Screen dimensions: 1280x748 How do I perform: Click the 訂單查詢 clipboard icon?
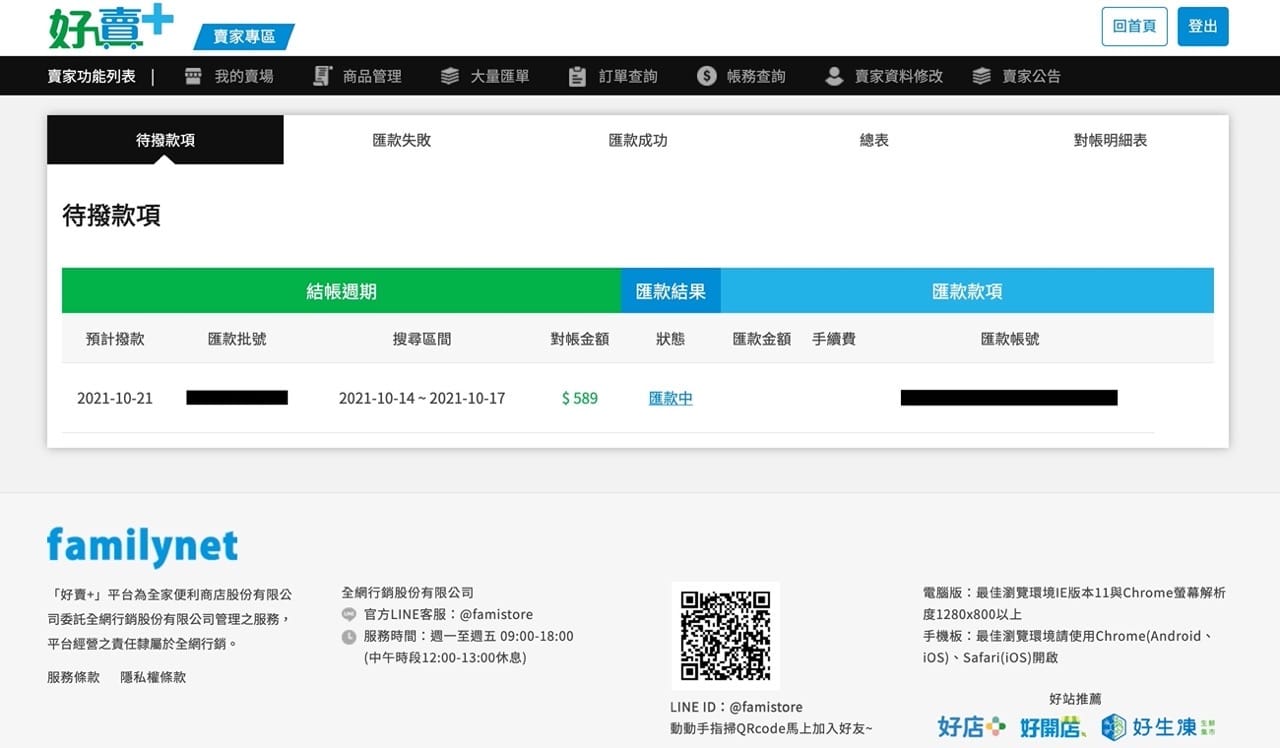[577, 76]
